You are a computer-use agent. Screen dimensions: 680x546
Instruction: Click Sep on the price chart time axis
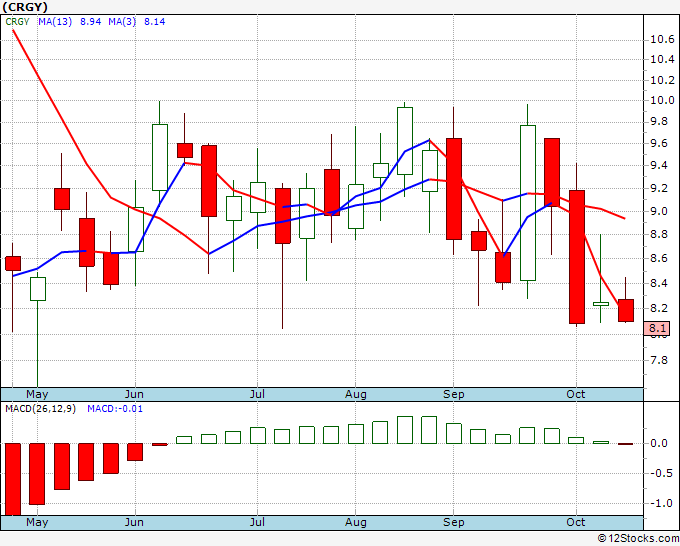coord(454,394)
